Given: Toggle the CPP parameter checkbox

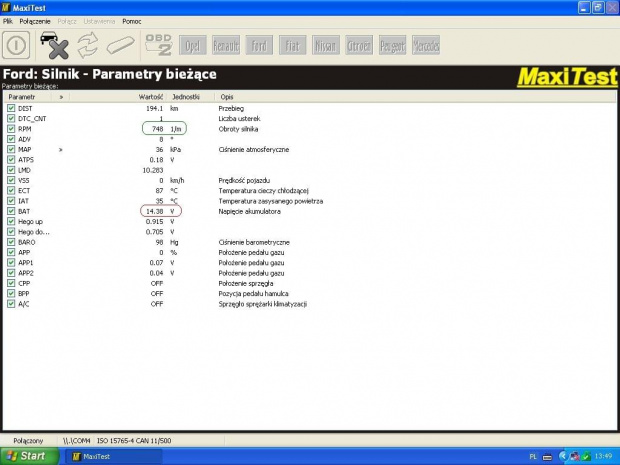Looking at the screenshot, I should tap(11, 283).
